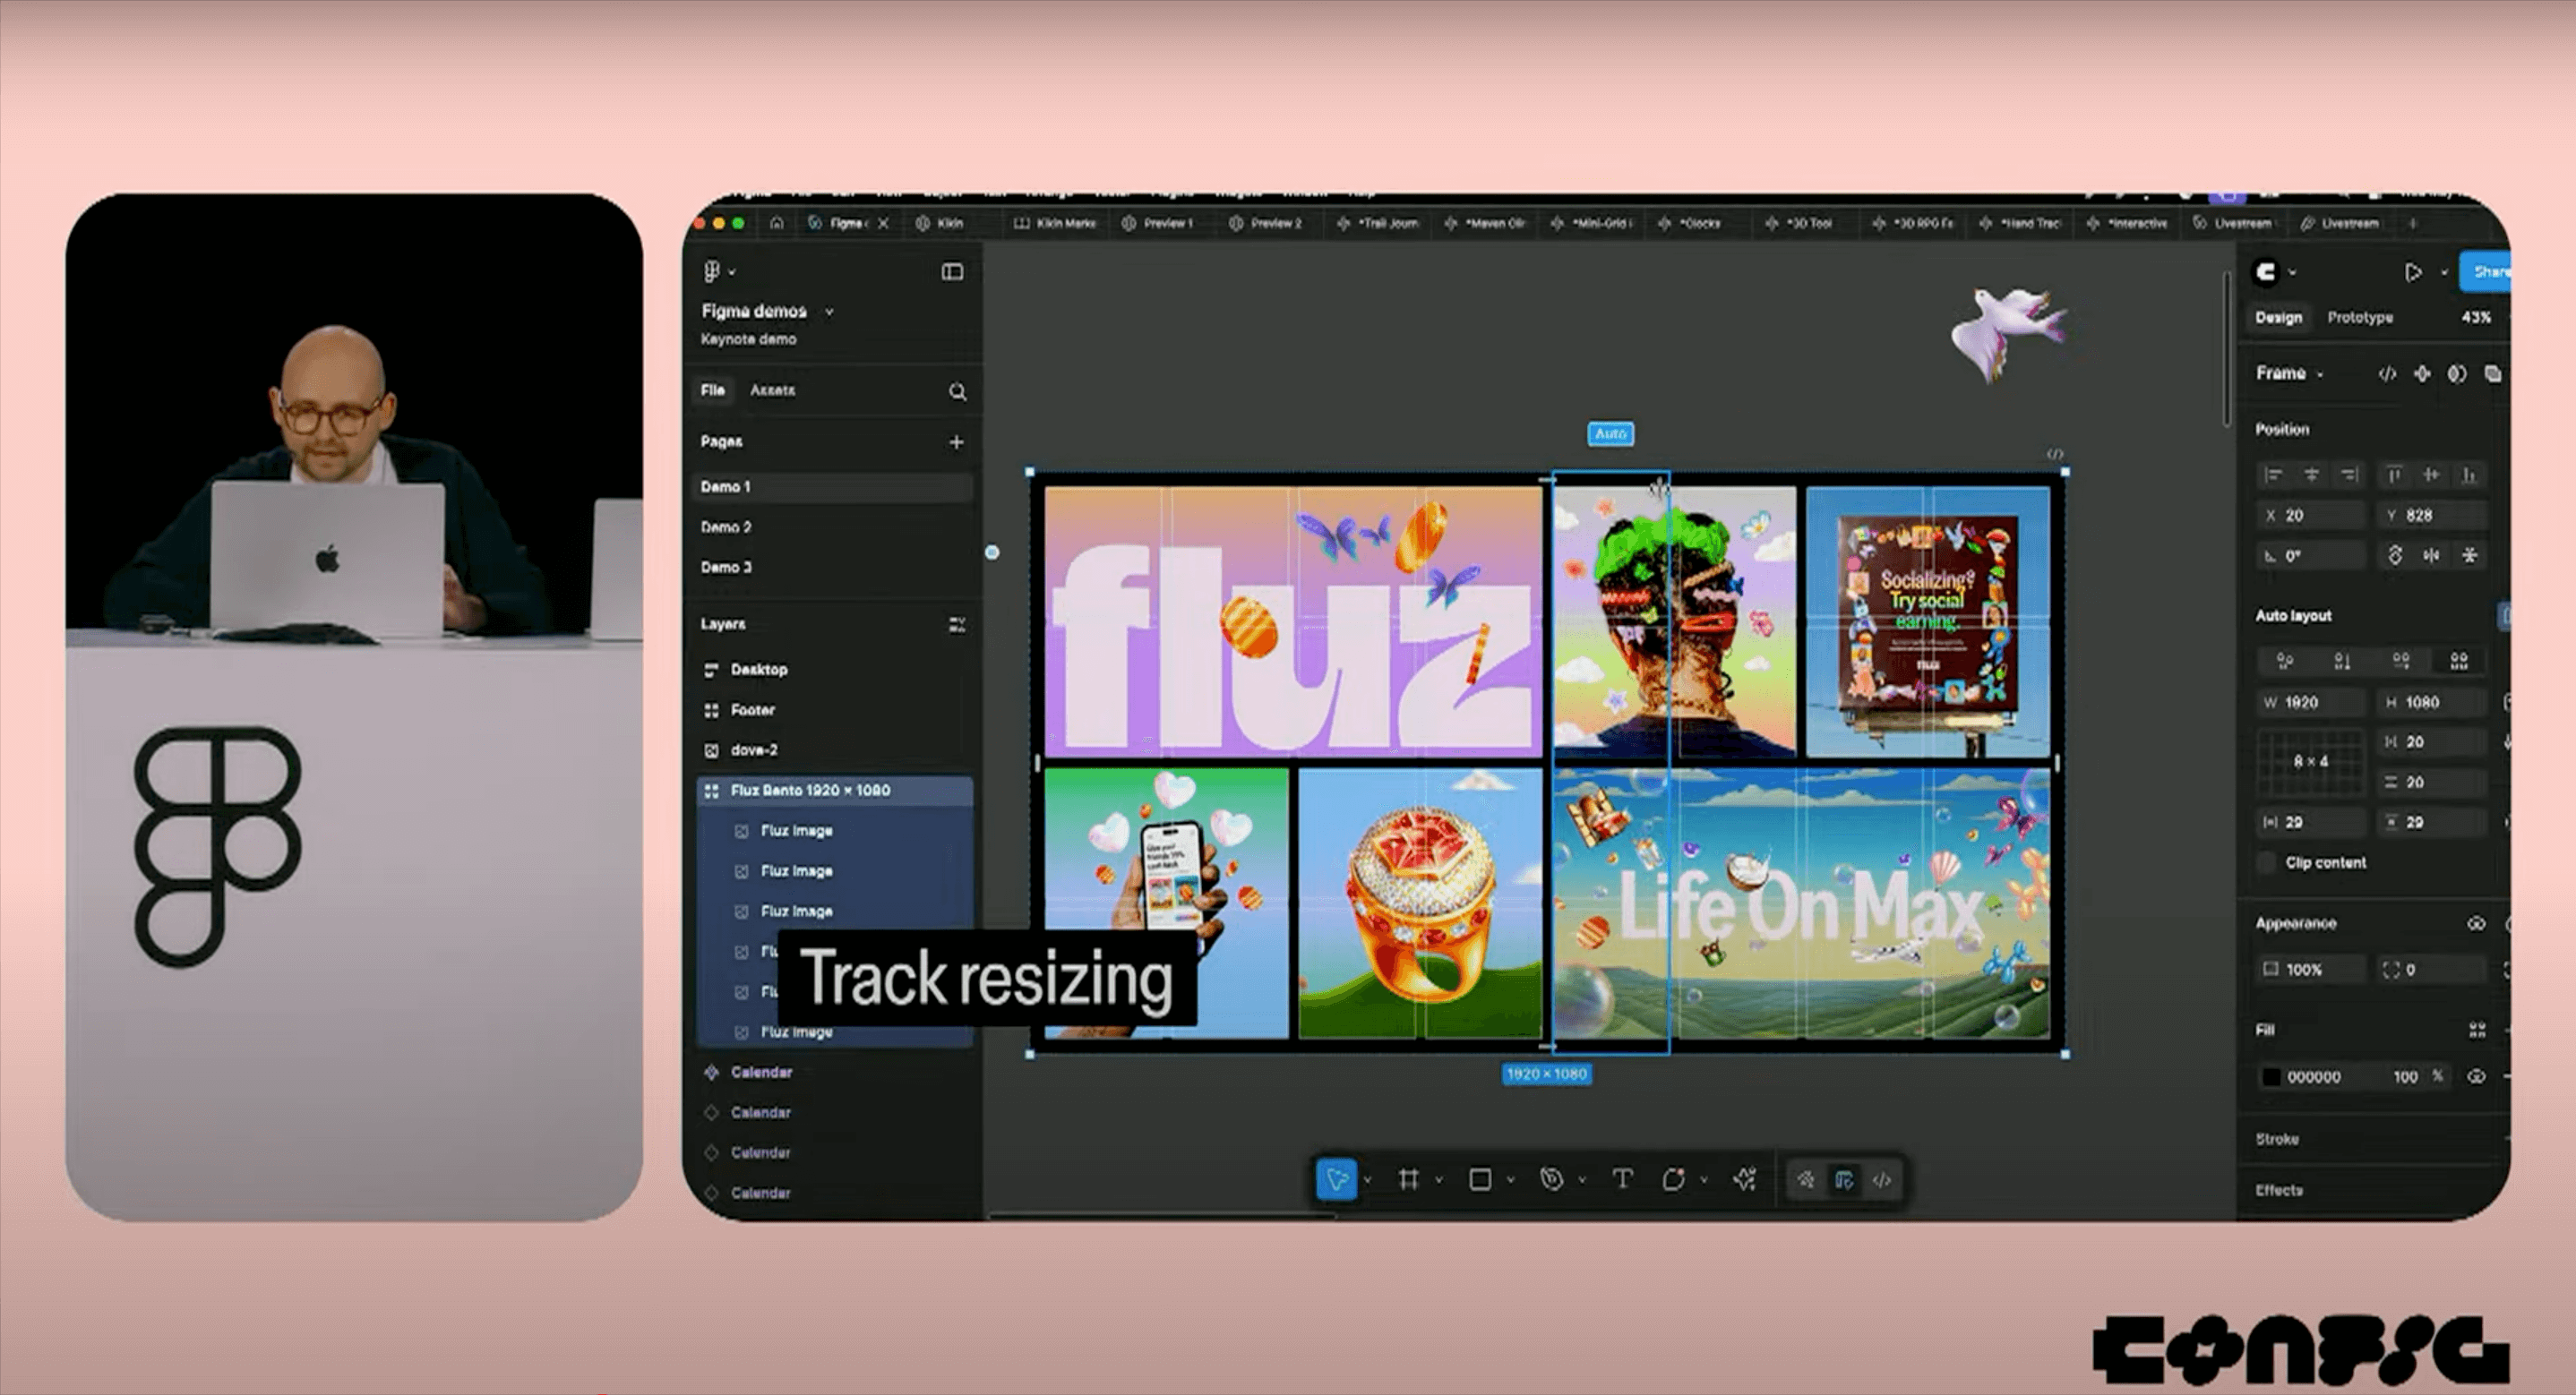Viewport: 2576px width, 1395px height.
Task: Select the Comment tool in bottom toolbar
Action: pos(1673,1180)
